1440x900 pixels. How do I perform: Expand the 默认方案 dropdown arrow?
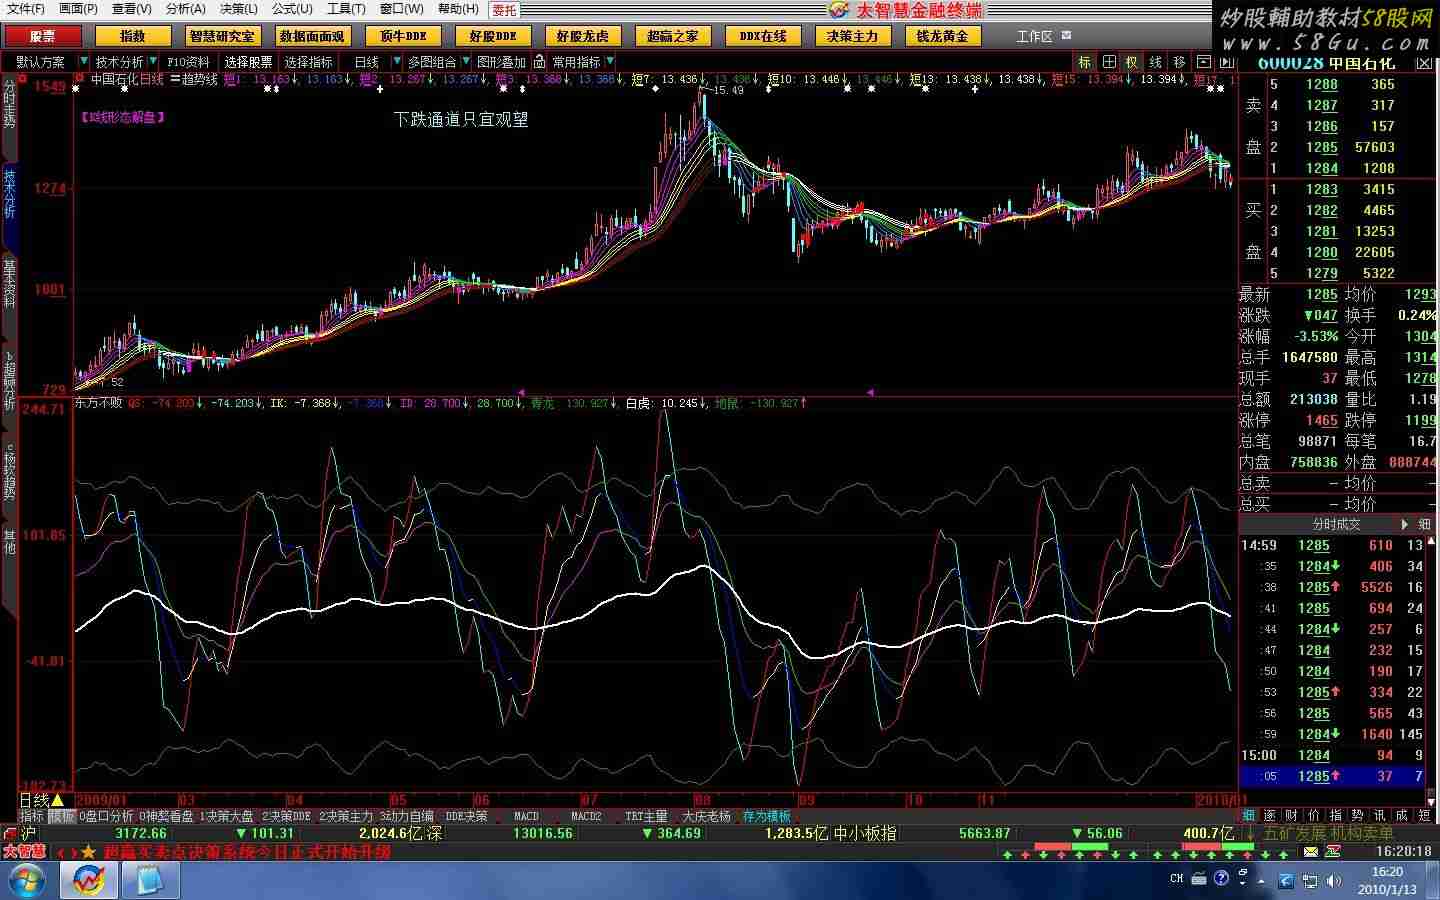click(84, 62)
